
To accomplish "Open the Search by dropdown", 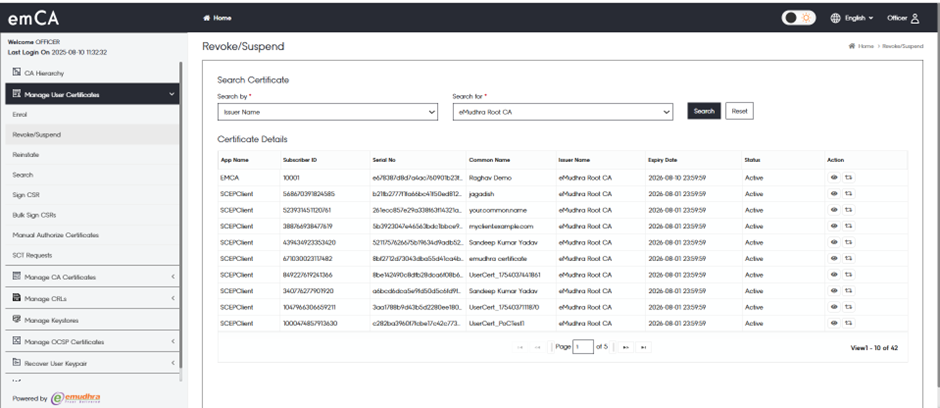I will (327, 112).
